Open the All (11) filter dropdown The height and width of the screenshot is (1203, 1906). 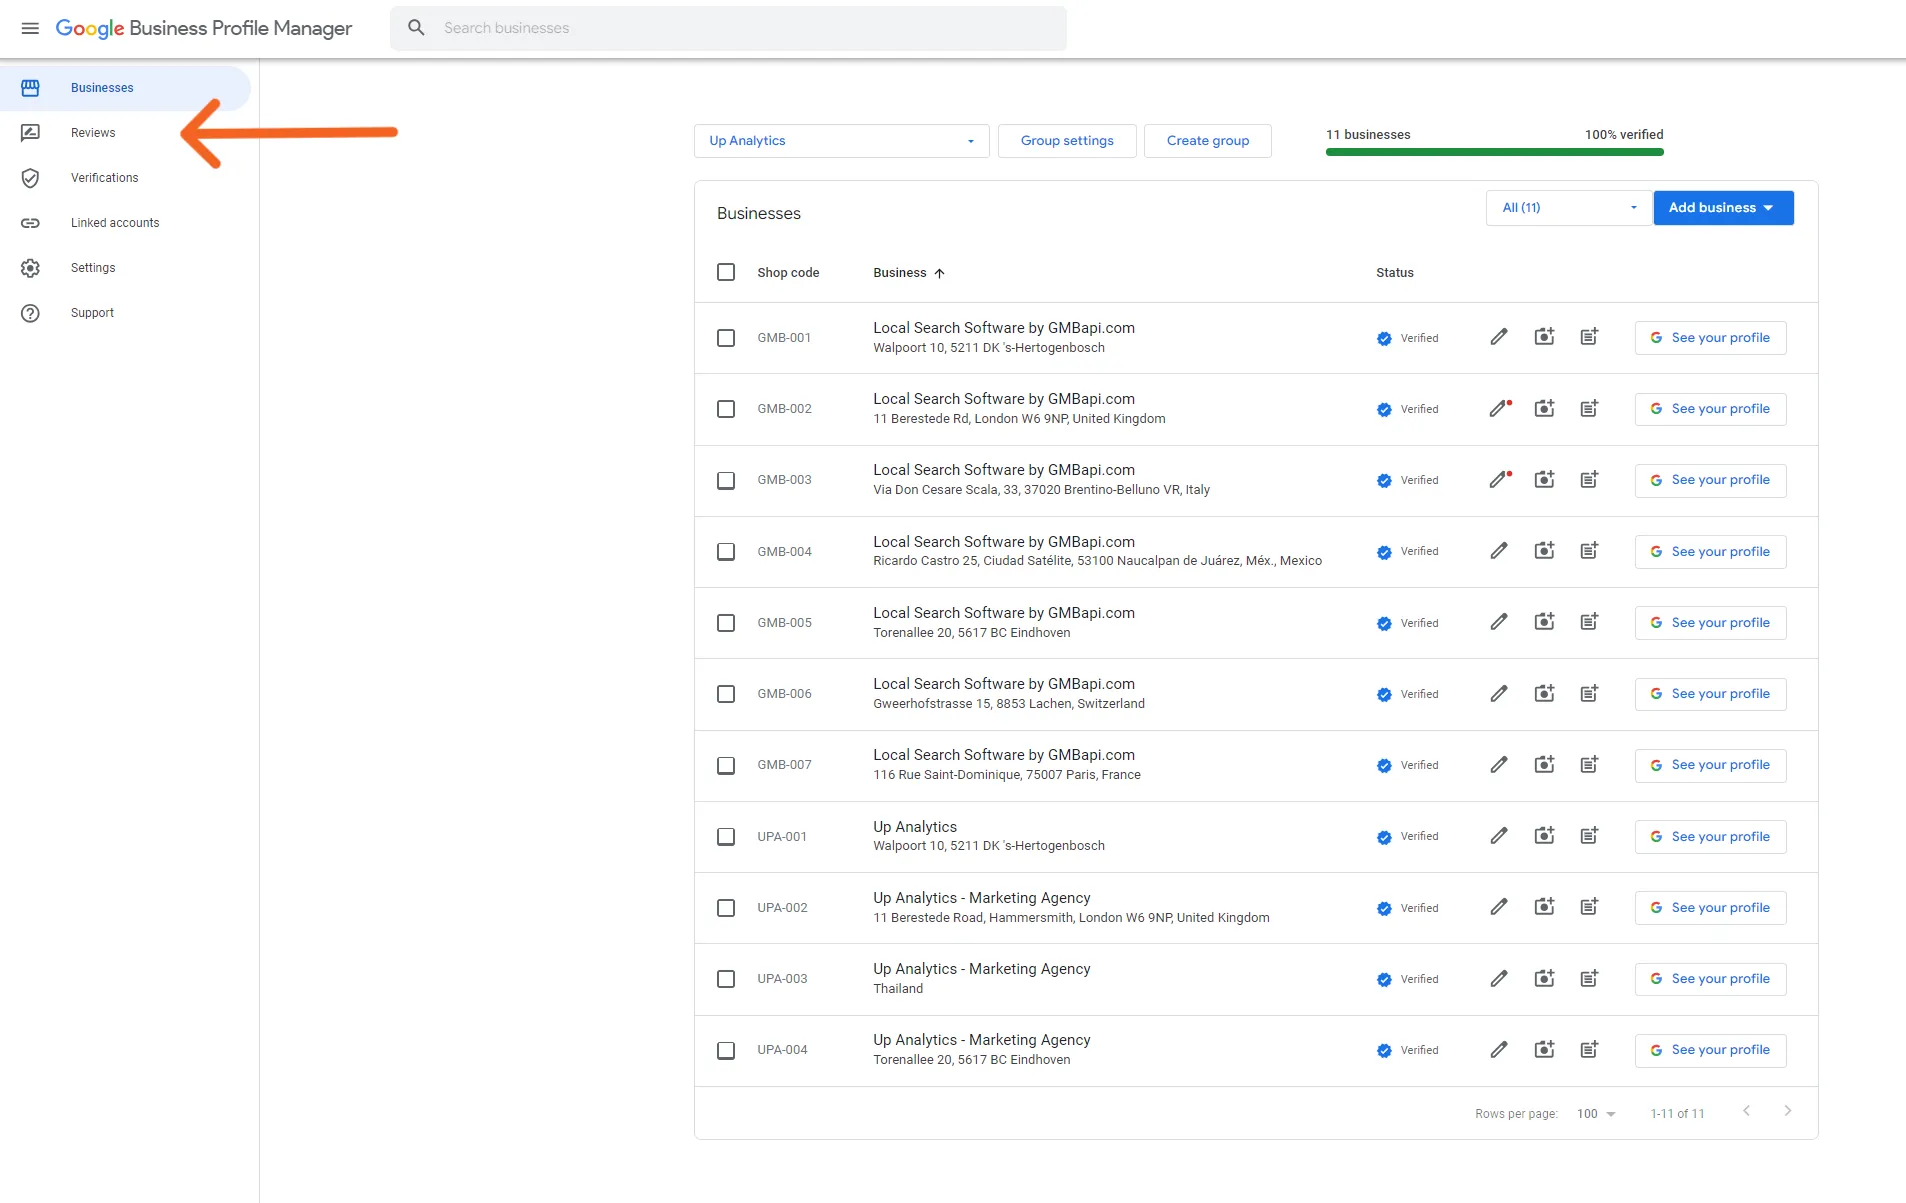tap(1568, 208)
